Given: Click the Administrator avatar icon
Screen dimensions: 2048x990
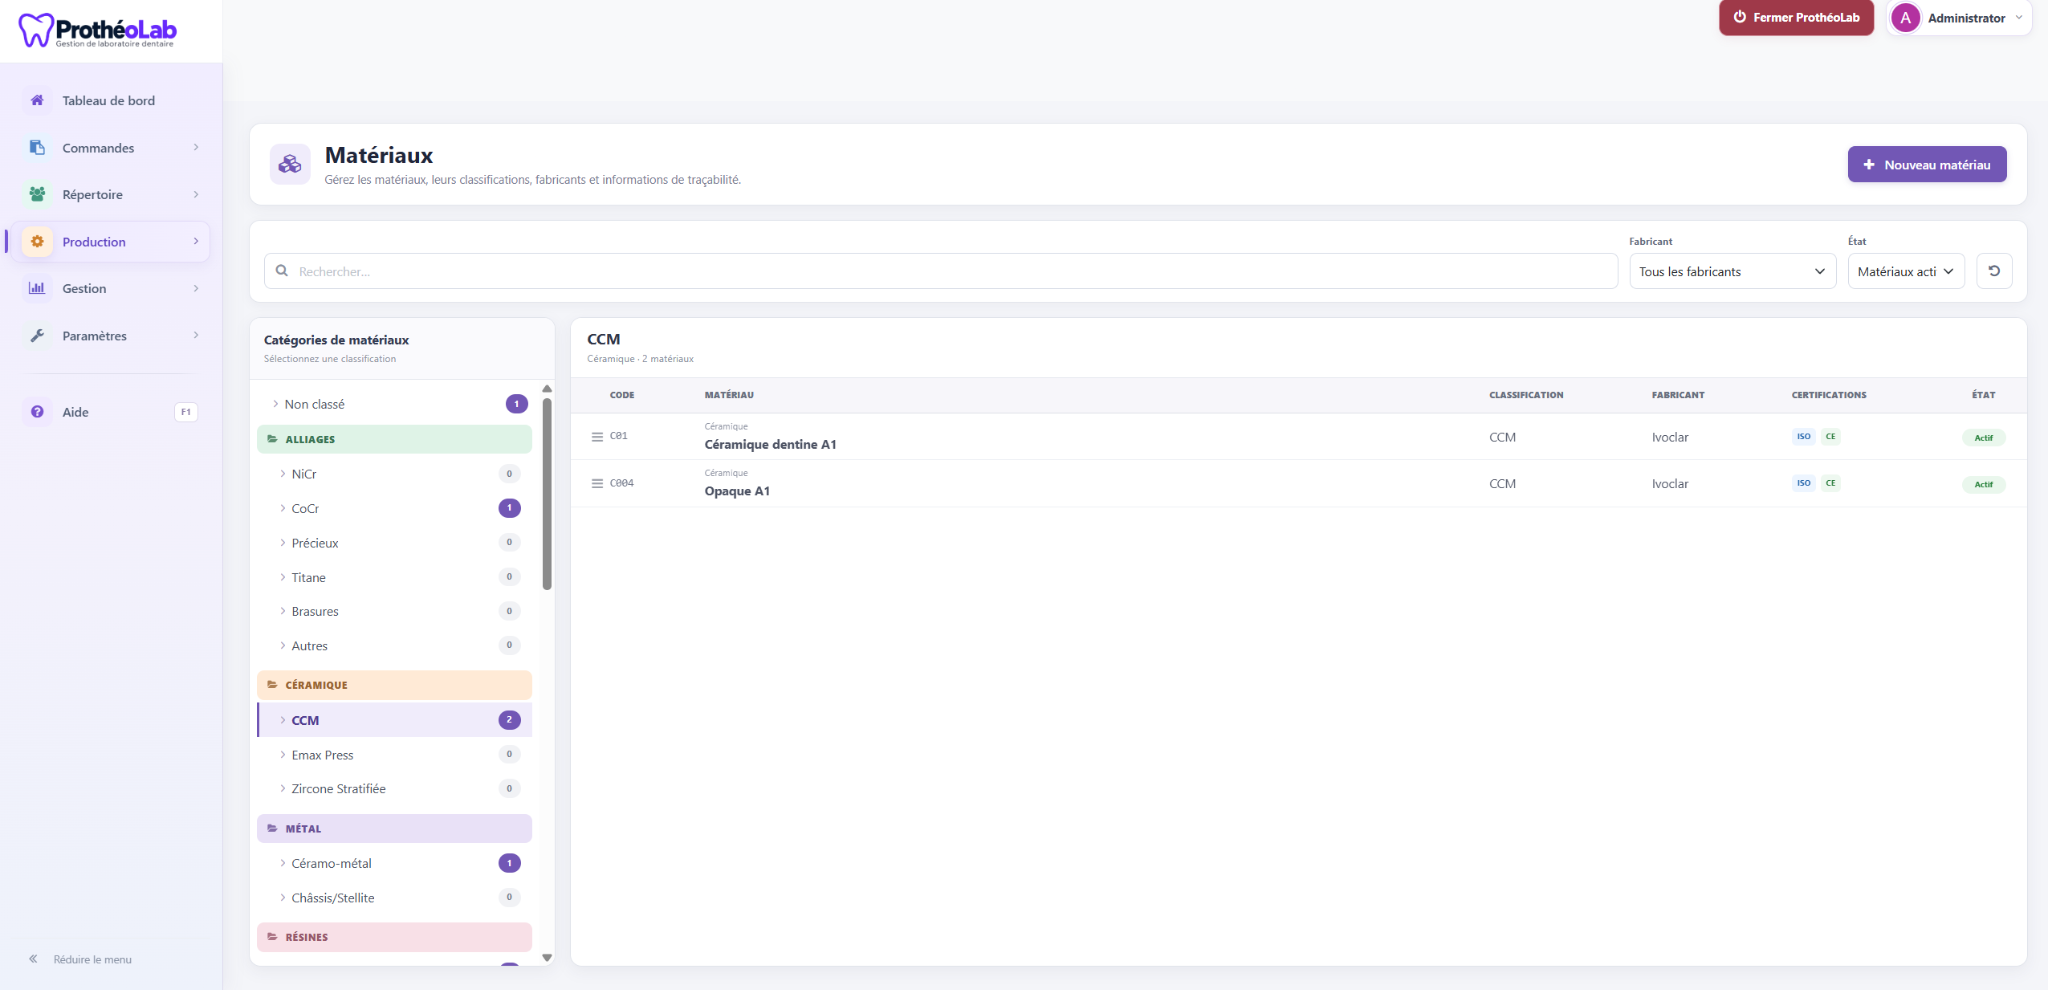Looking at the screenshot, I should point(1905,18).
